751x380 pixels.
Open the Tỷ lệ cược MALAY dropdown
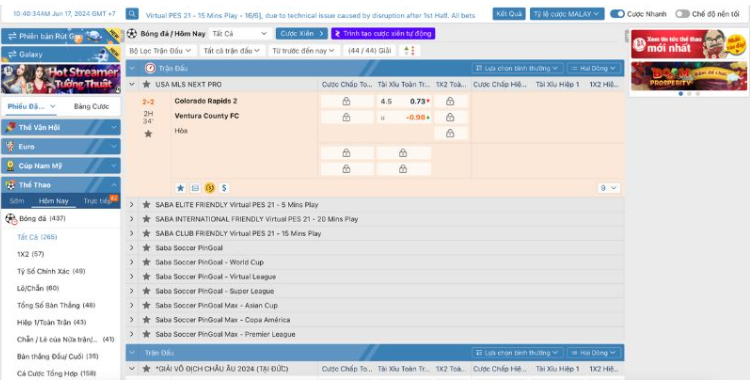567,14
